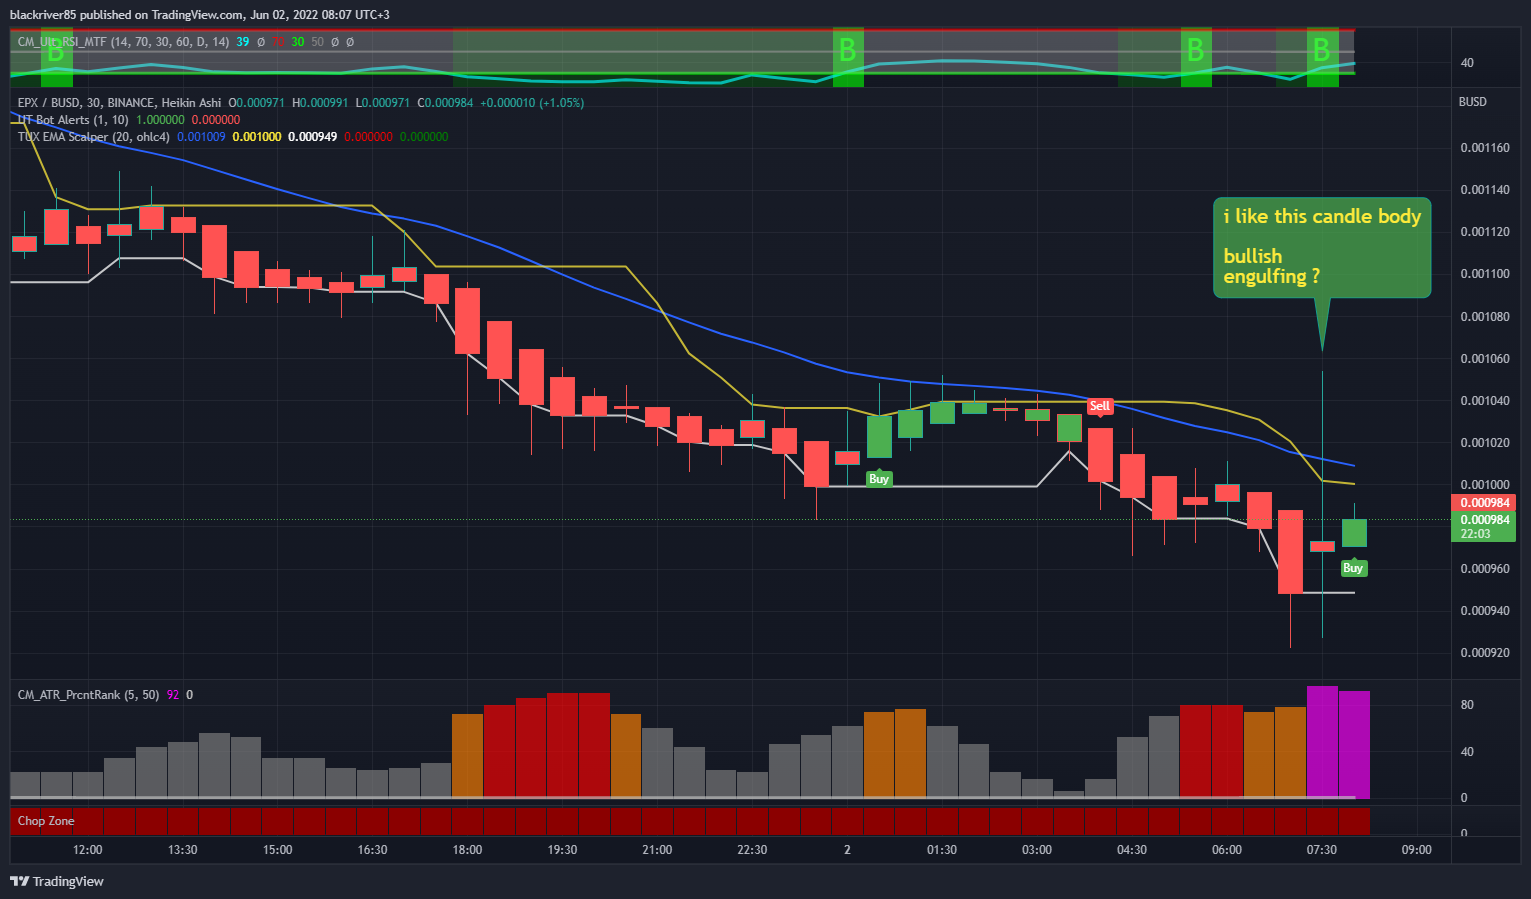Select the TUX EMA Scalper indicator label
1531x899 pixels.
pos(93,136)
